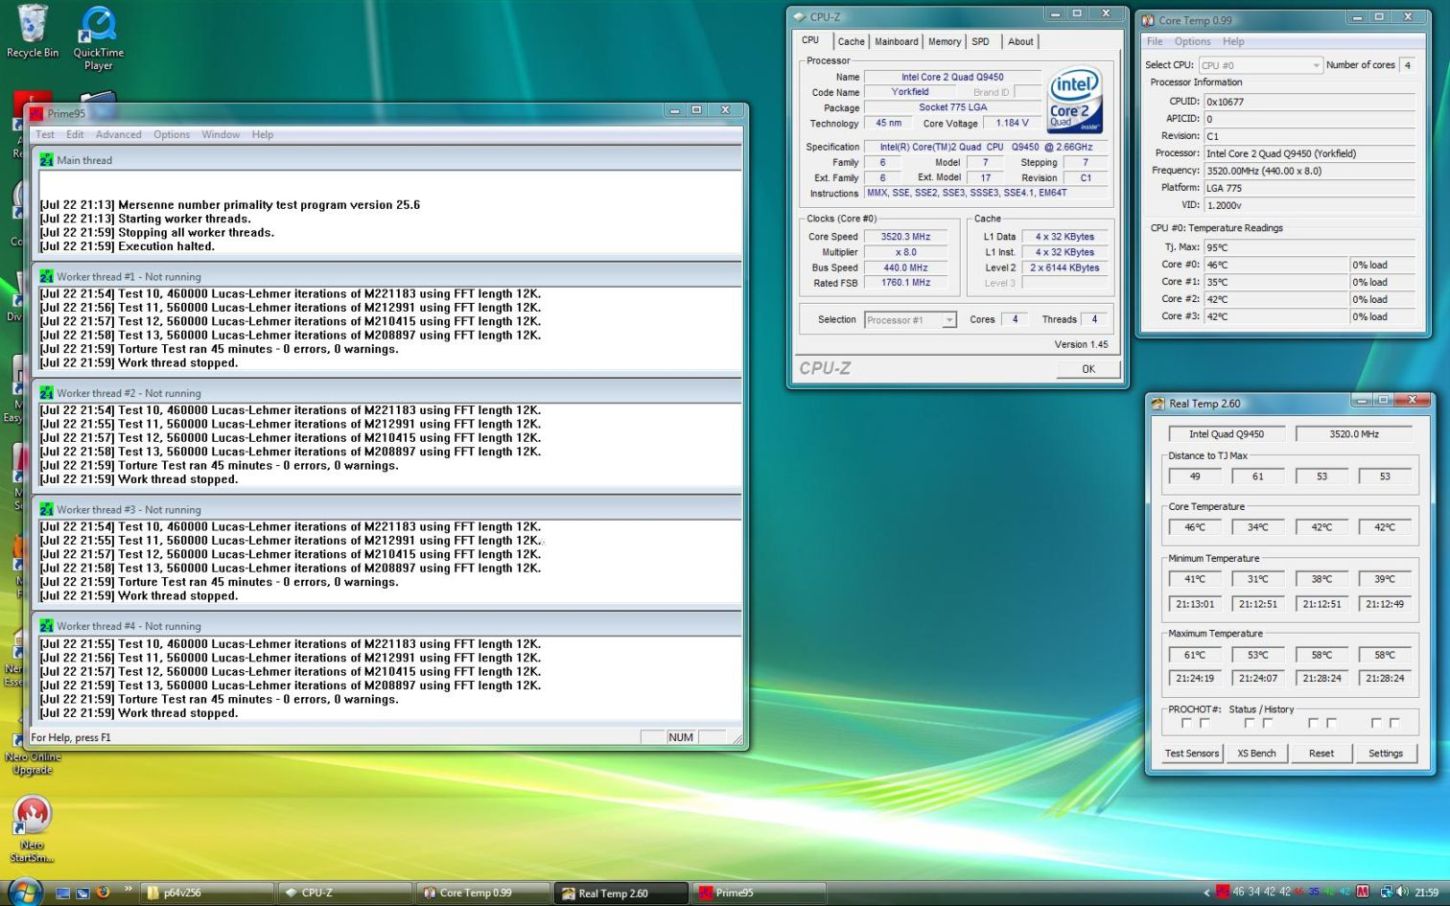Toggle the first PROCHOT status checkbox
The height and width of the screenshot is (906, 1450).
(x=1186, y=723)
